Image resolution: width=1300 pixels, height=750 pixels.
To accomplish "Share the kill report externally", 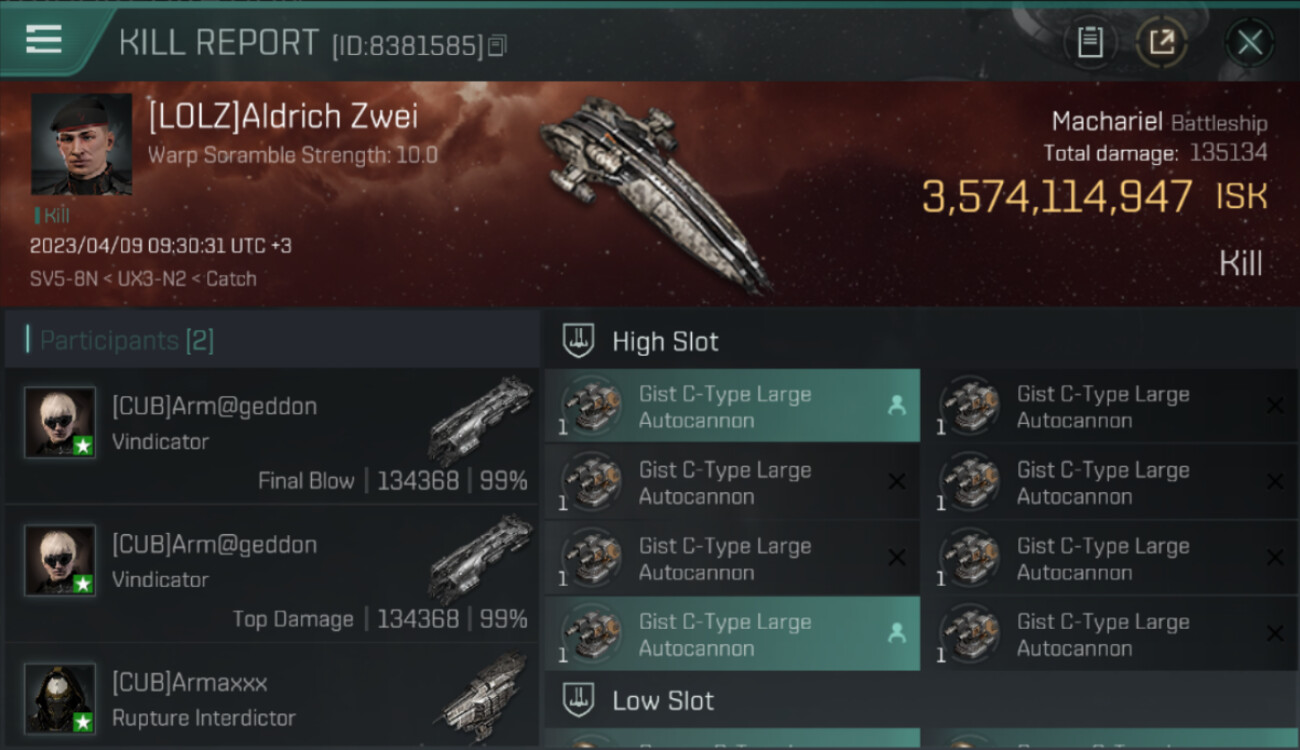I will click(x=1161, y=42).
